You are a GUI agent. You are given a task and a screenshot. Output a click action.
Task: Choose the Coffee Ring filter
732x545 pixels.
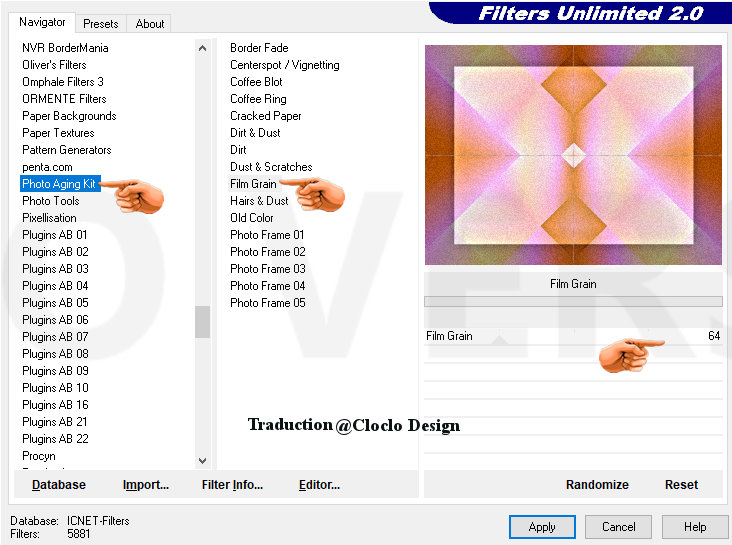click(x=258, y=99)
